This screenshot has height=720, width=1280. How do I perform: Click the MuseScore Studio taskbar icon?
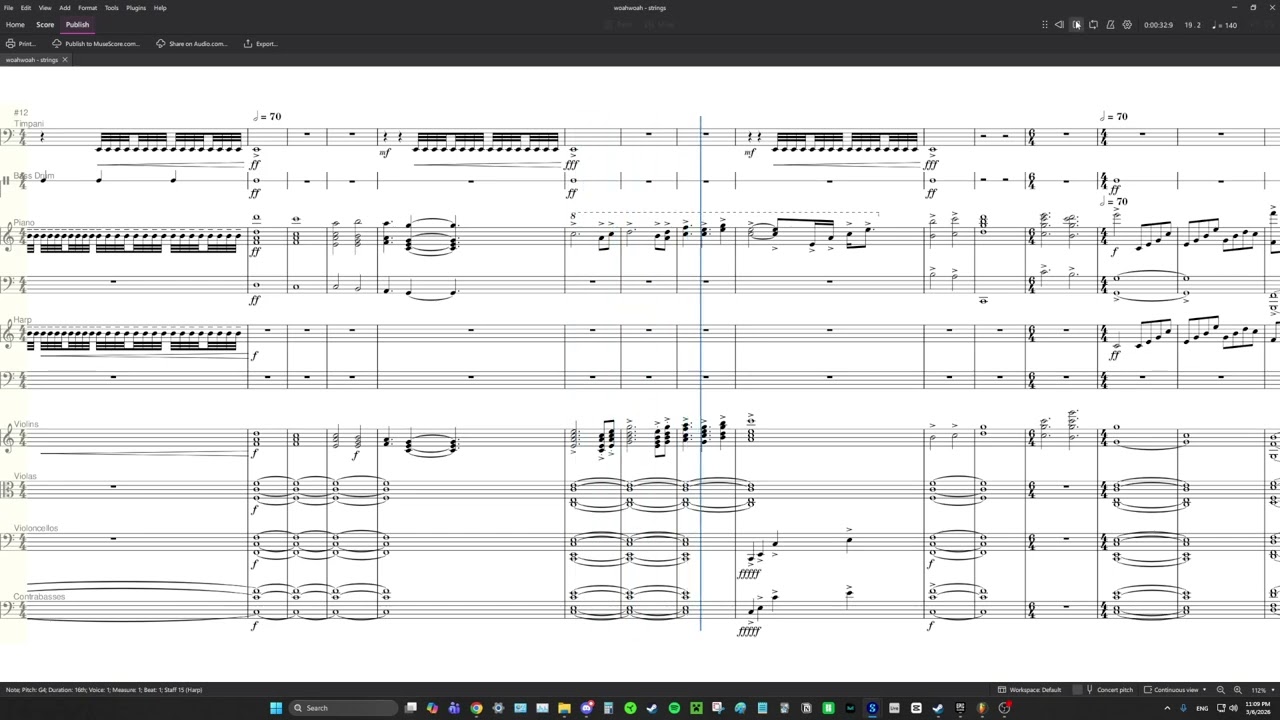click(x=872, y=708)
